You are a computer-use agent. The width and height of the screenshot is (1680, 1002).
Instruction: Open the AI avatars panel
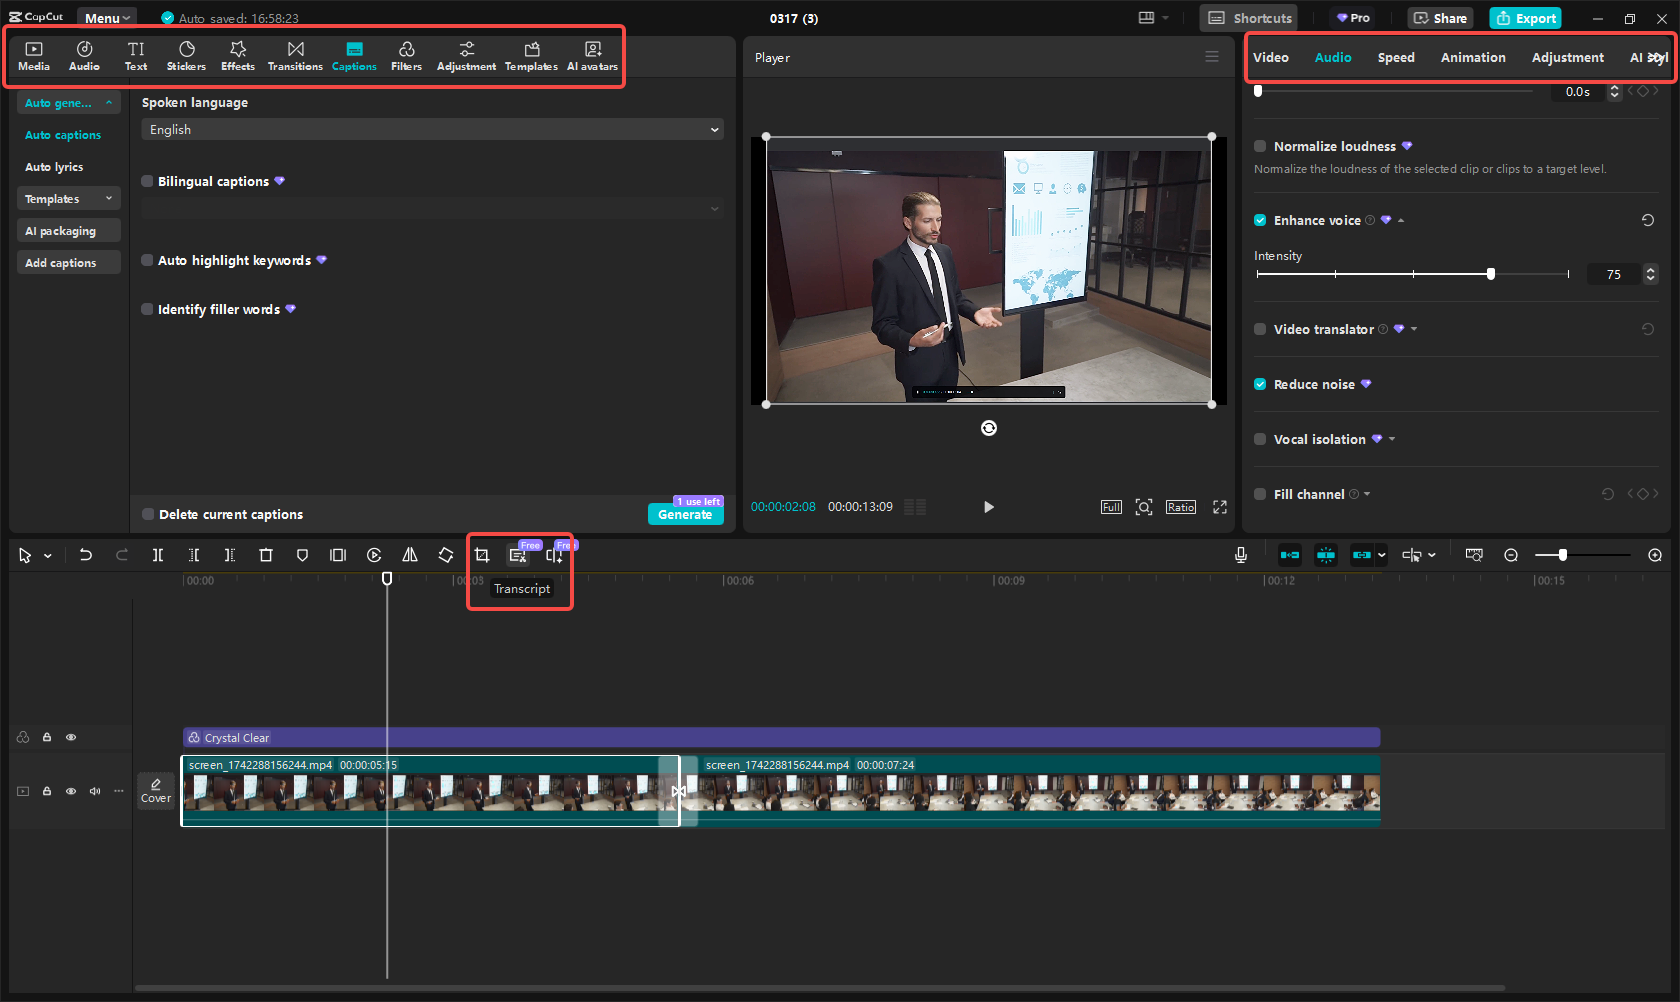[x=592, y=56]
